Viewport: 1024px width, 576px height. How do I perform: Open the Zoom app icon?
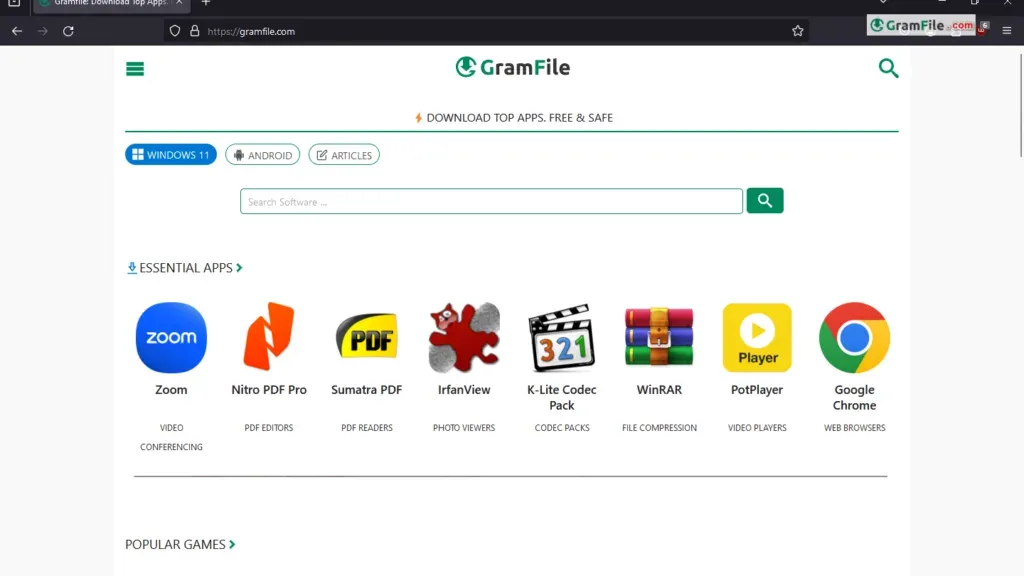point(171,338)
